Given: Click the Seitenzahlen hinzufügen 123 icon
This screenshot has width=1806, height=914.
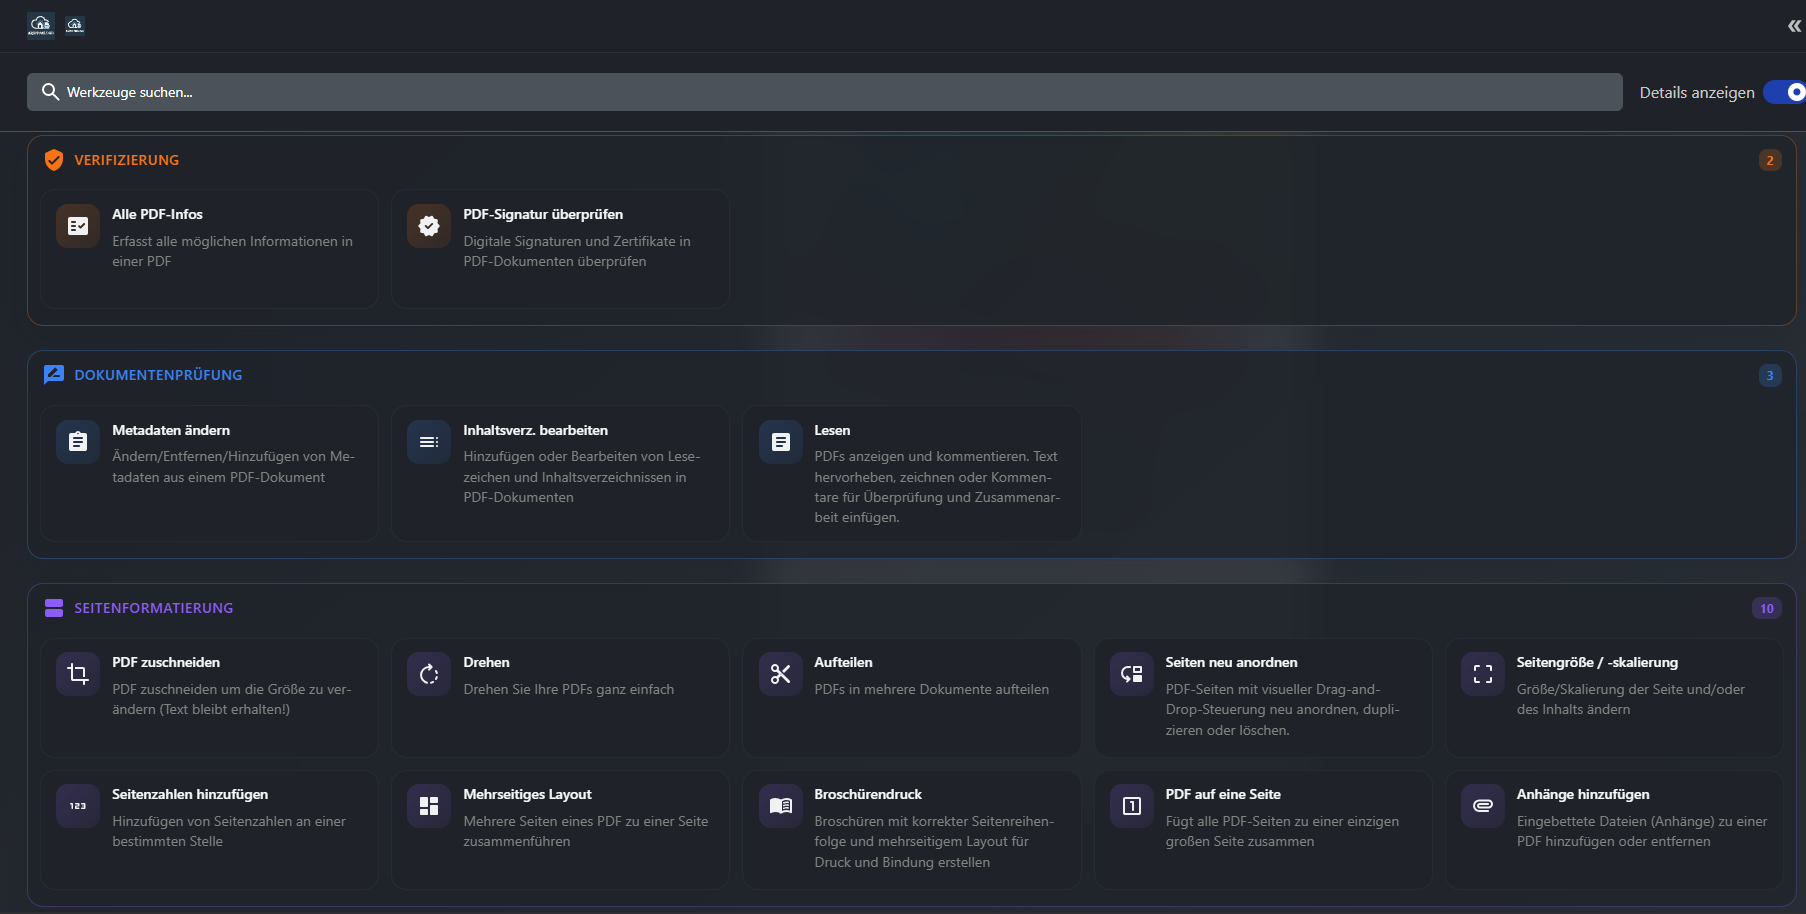Looking at the screenshot, I should coord(78,806).
